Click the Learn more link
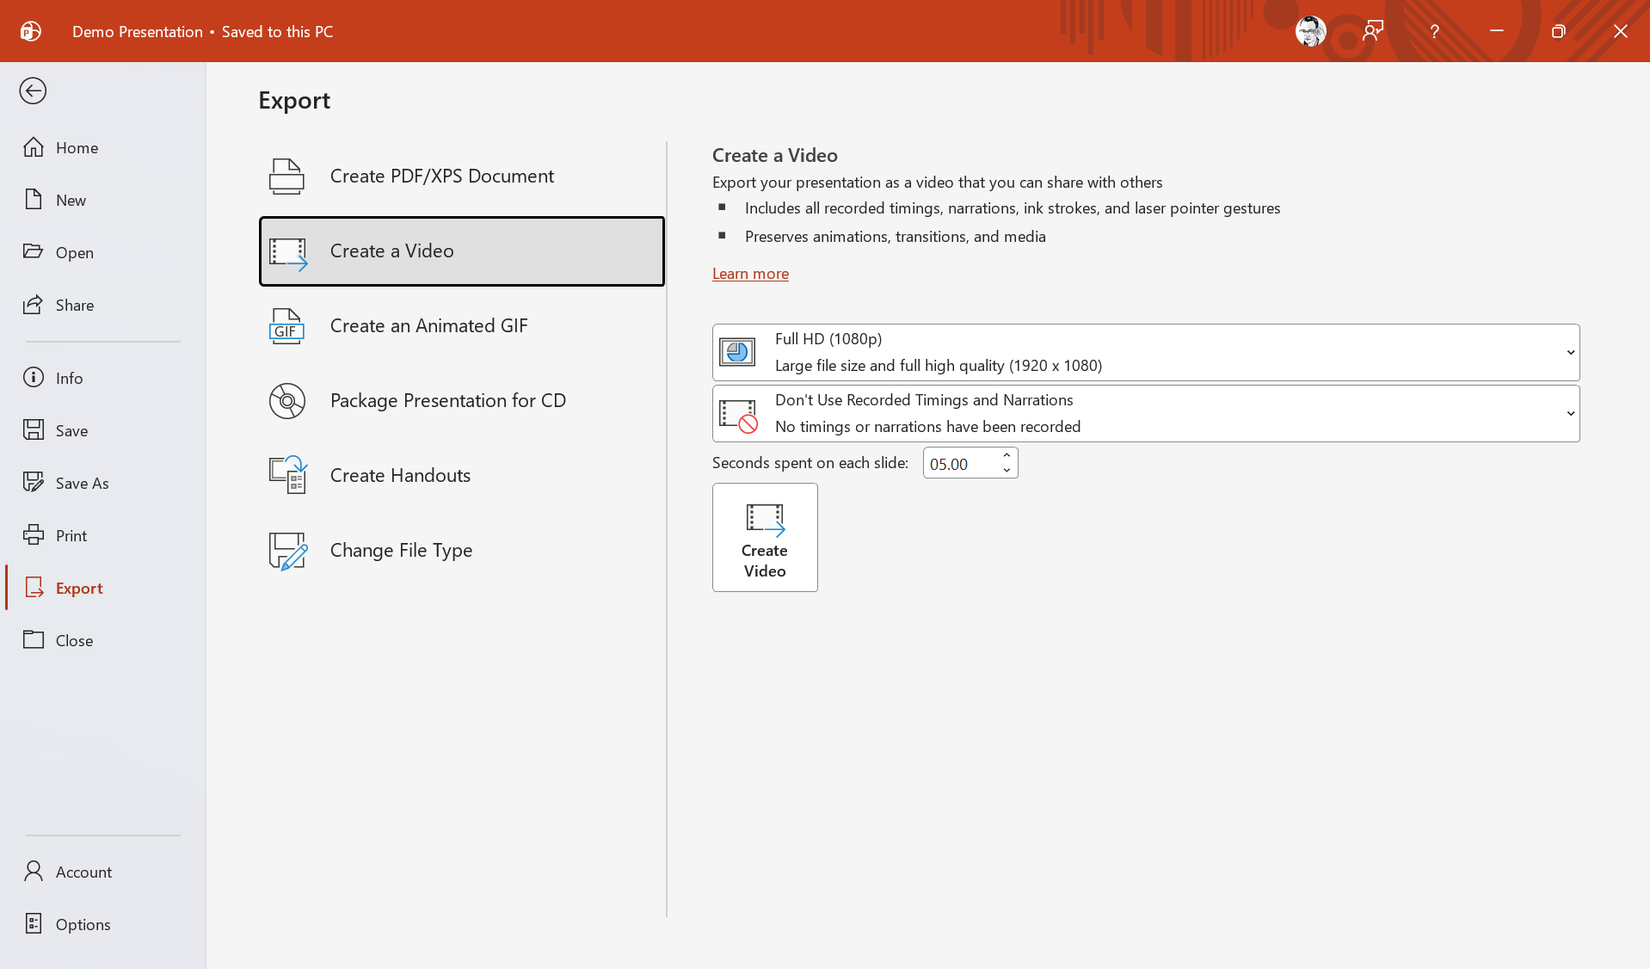The width and height of the screenshot is (1650, 969). [750, 273]
